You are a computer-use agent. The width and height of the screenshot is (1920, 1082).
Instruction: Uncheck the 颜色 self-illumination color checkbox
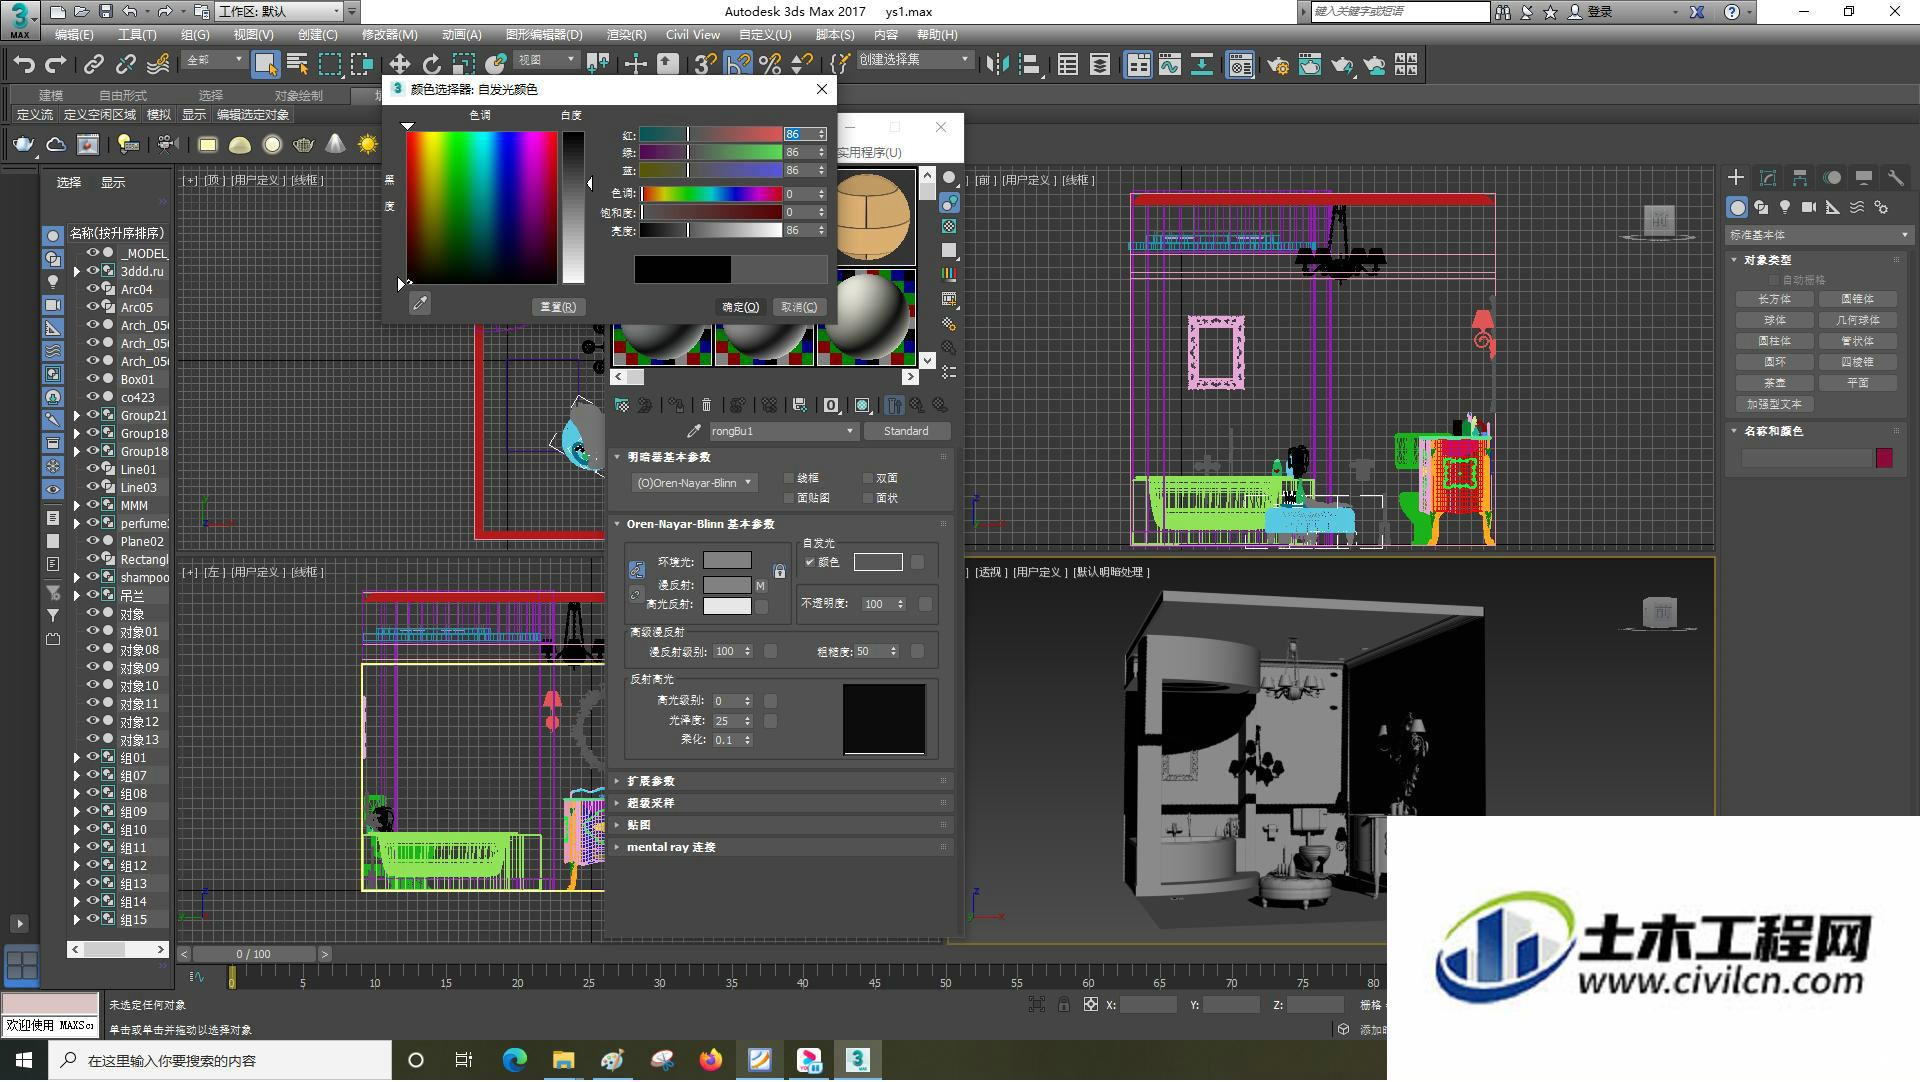(810, 562)
